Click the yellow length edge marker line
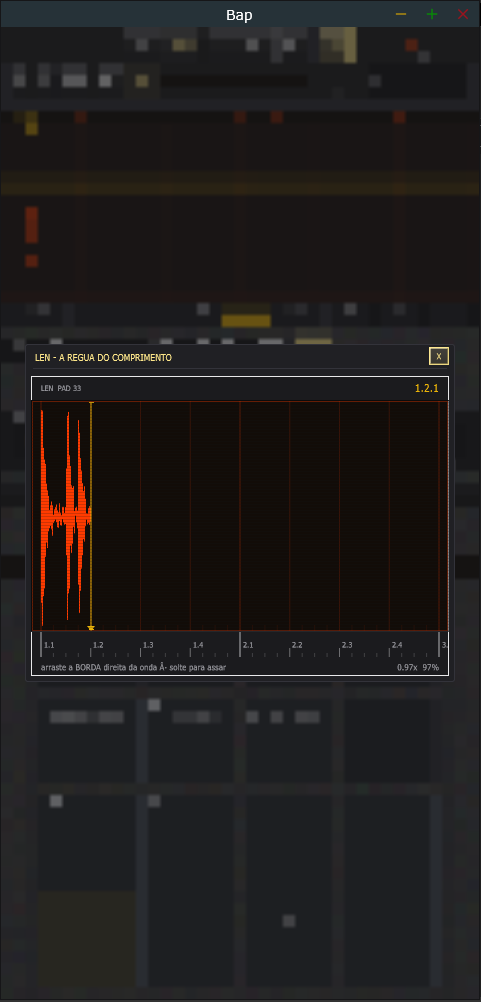The height and width of the screenshot is (1002, 481). (91, 516)
